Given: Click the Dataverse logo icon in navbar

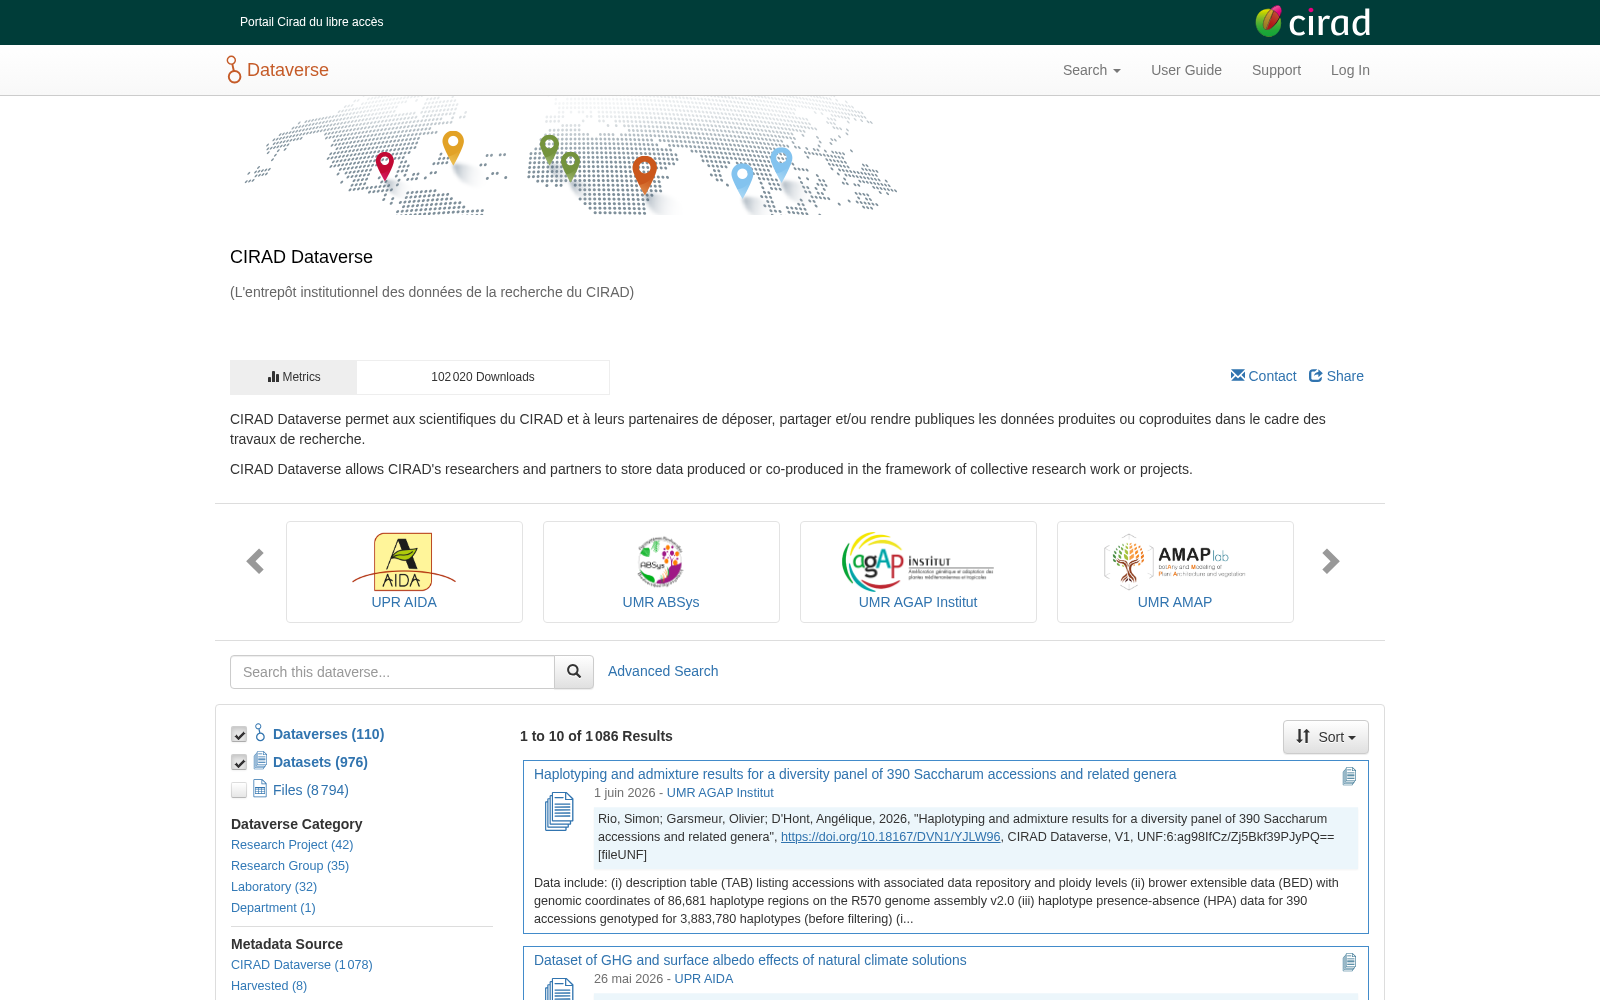Looking at the screenshot, I should [233, 70].
